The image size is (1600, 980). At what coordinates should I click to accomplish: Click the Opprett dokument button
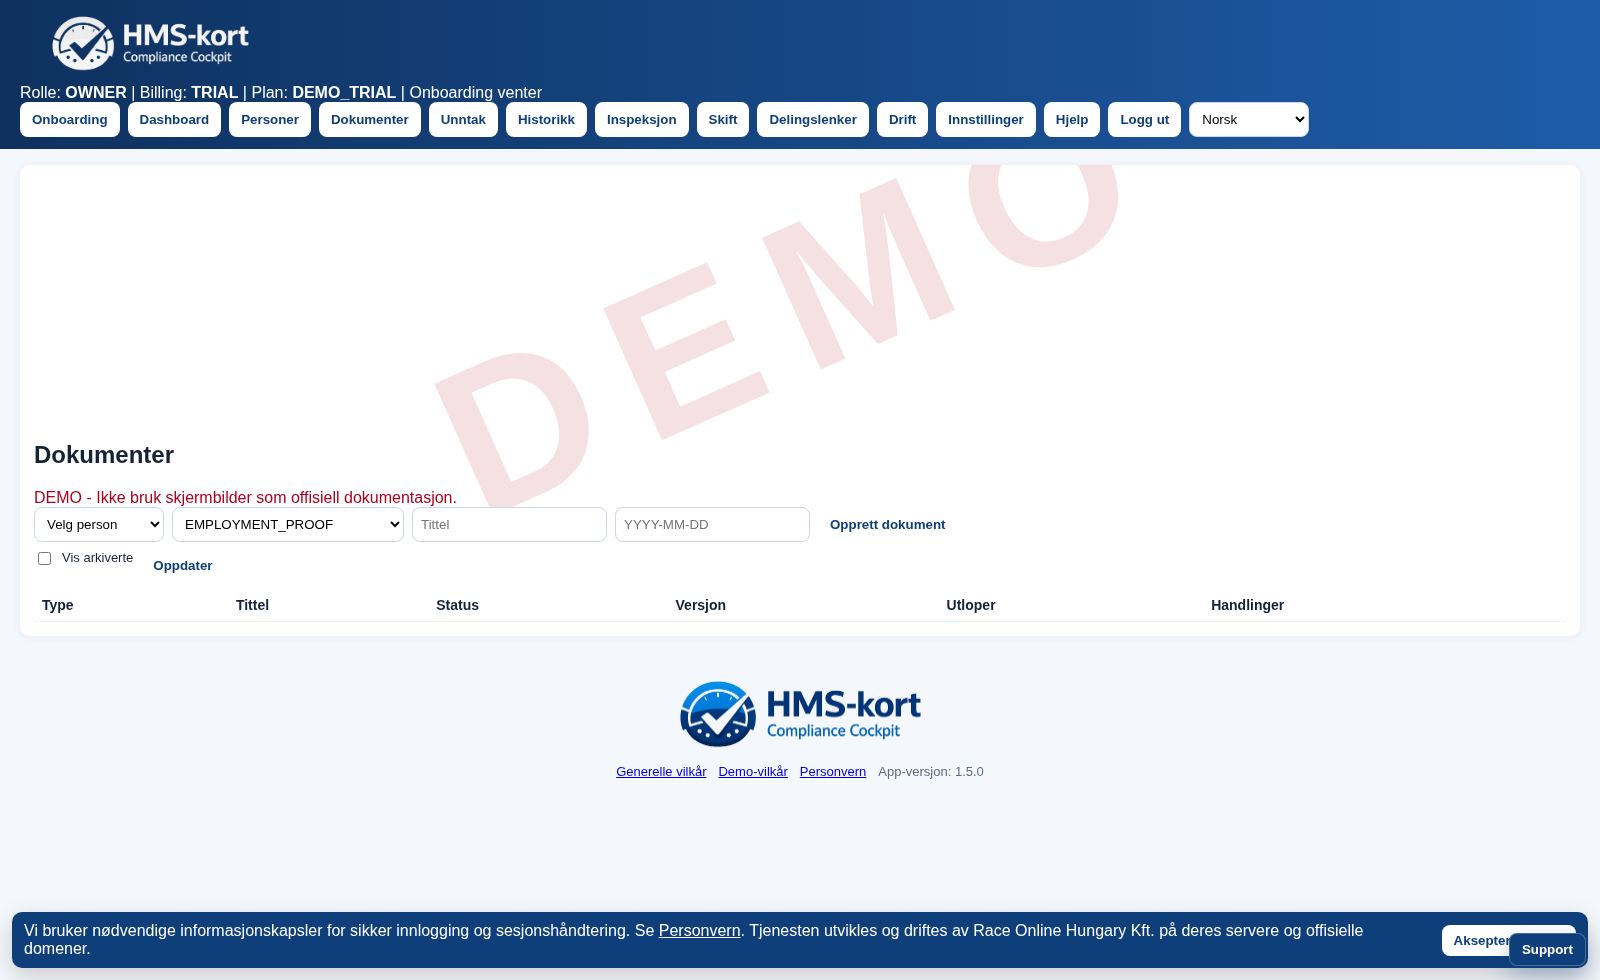click(887, 525)
